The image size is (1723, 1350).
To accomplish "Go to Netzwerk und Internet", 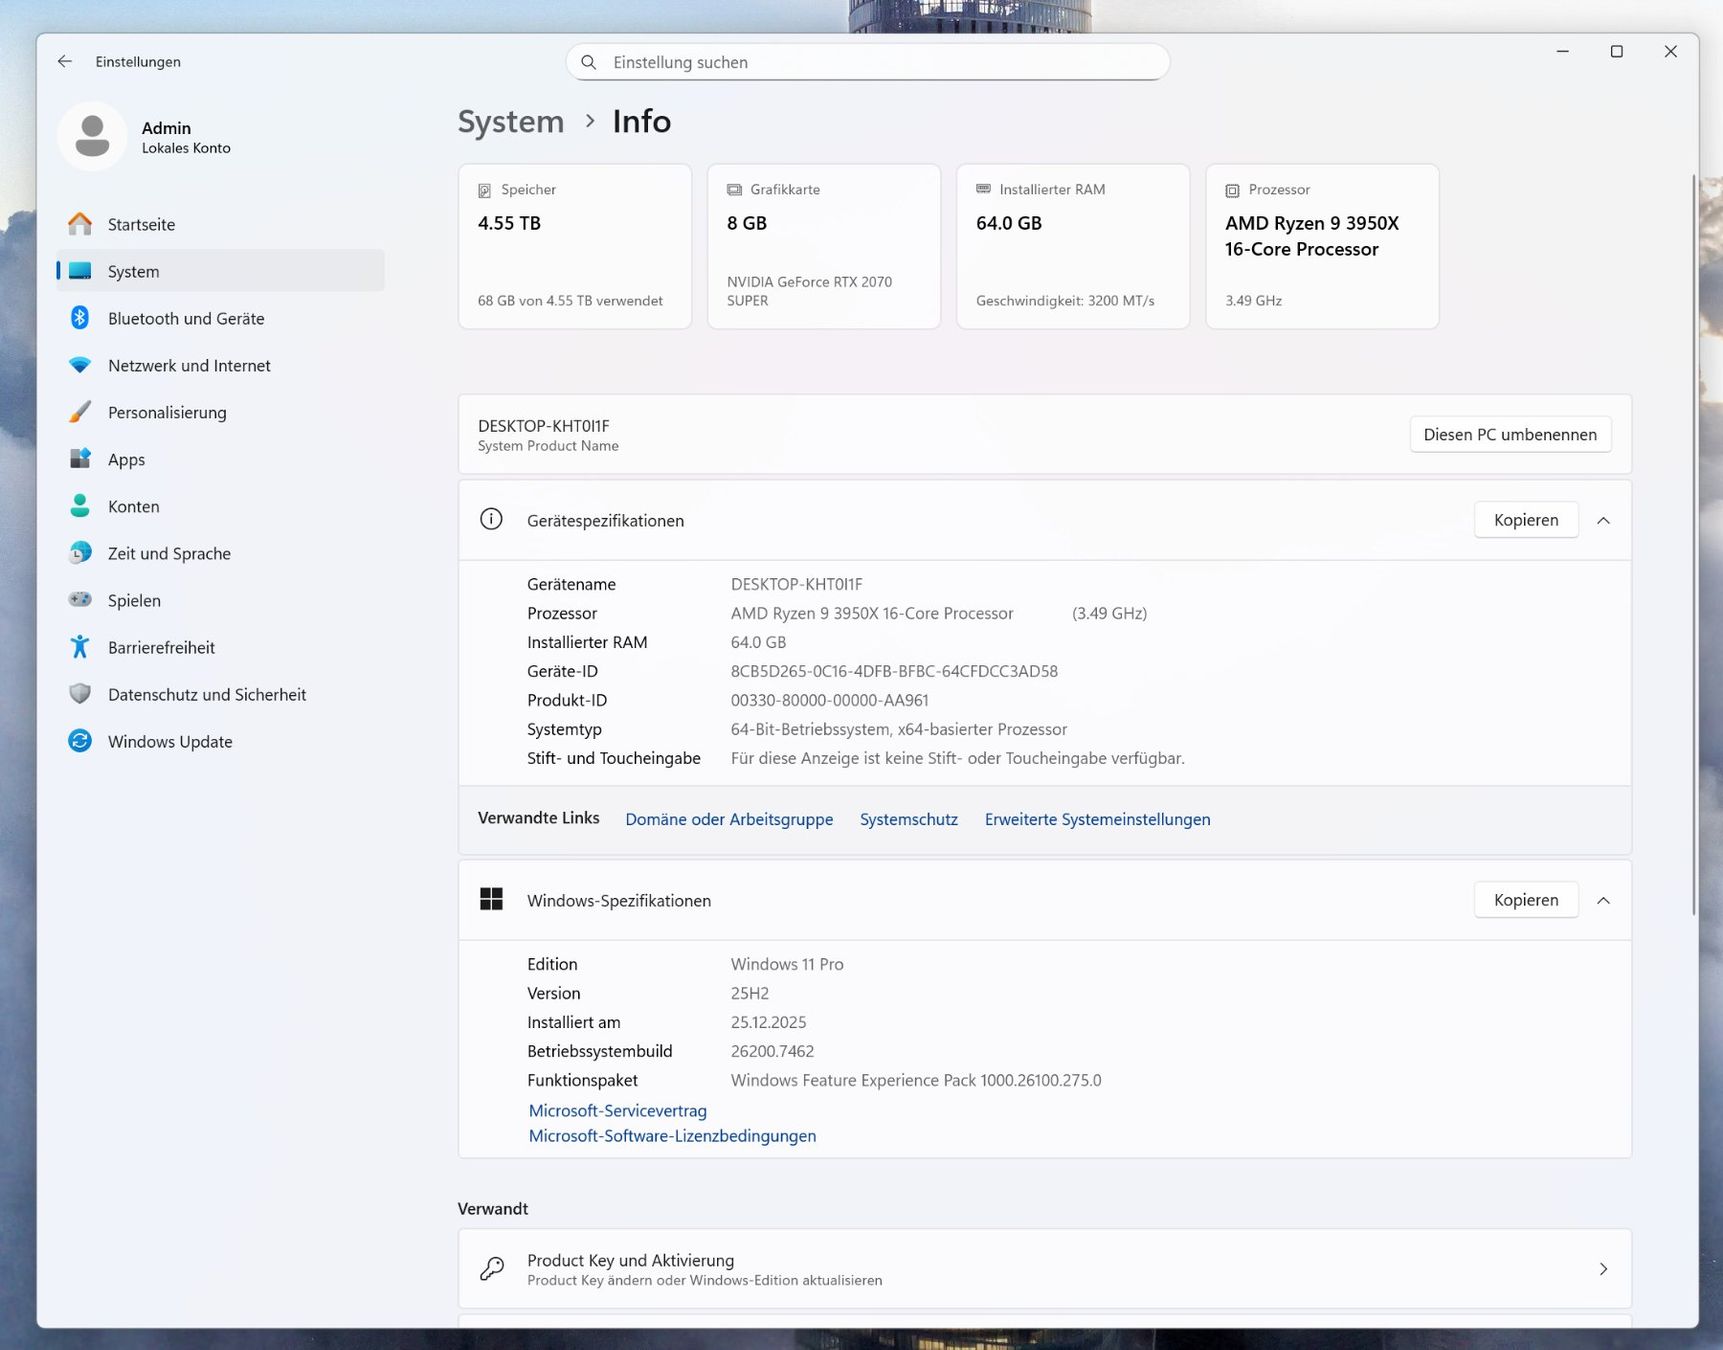I will click(x=220, y=365).
